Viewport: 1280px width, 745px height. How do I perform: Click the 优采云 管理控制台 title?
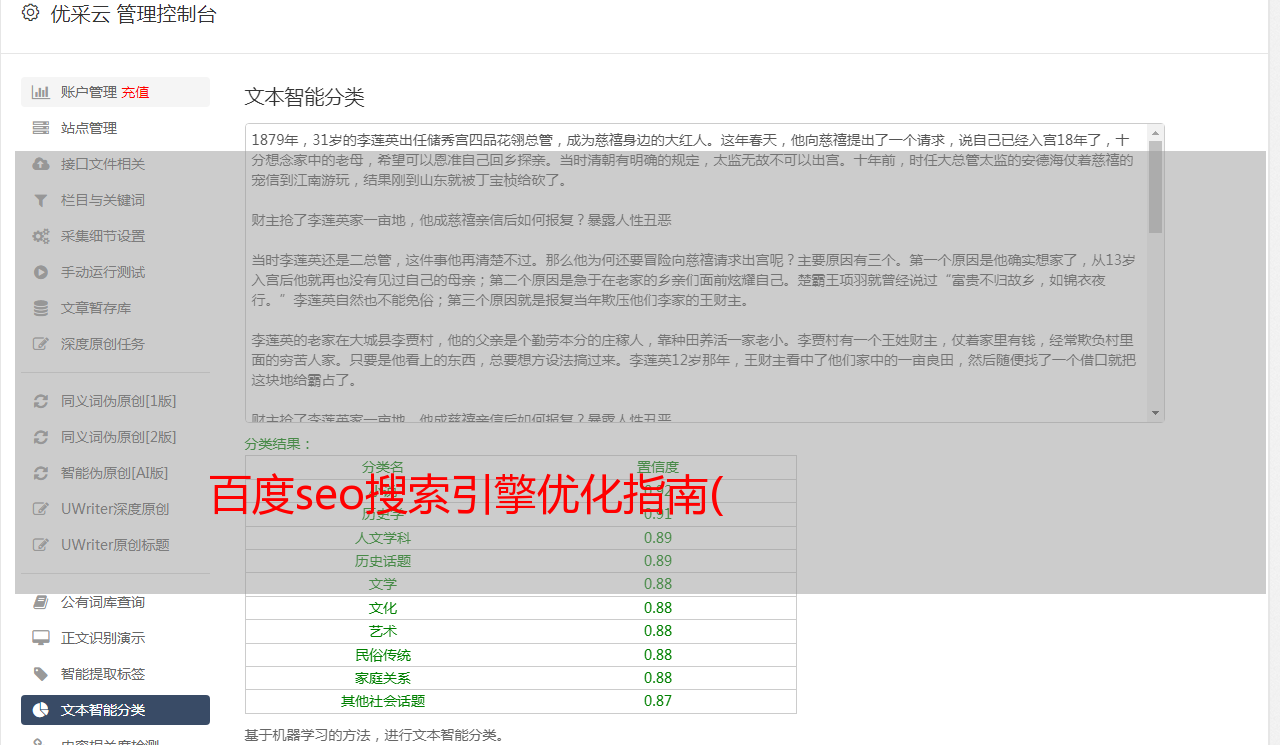(x=133, y=14)
